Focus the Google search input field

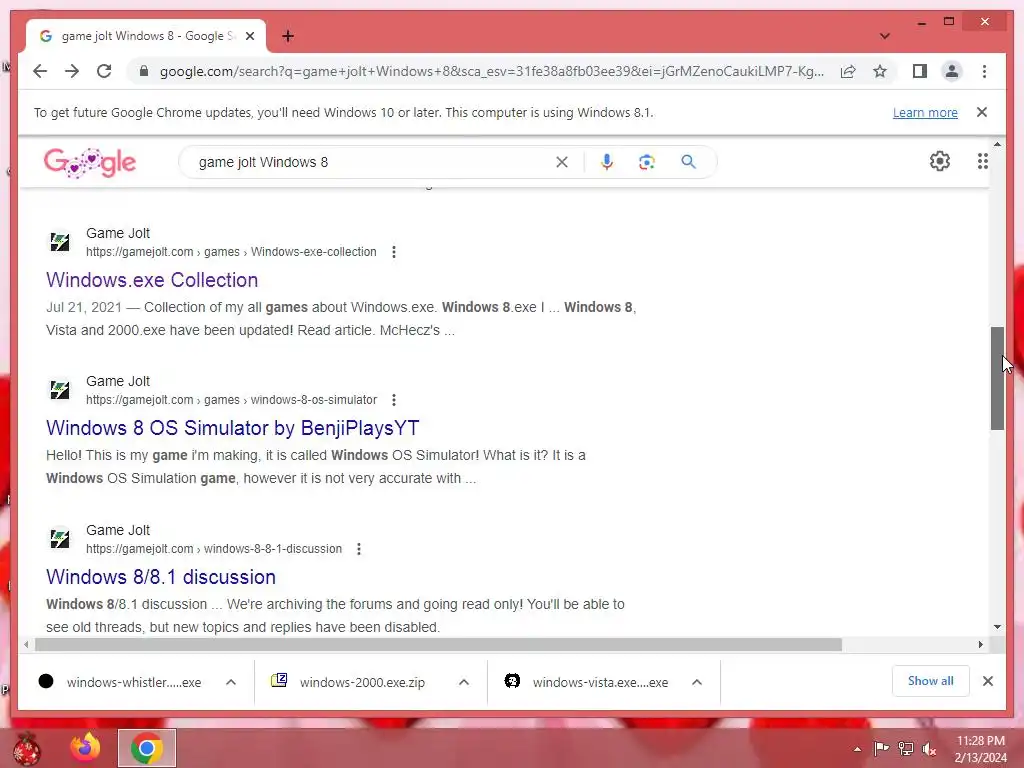click(x=372, y=162)
